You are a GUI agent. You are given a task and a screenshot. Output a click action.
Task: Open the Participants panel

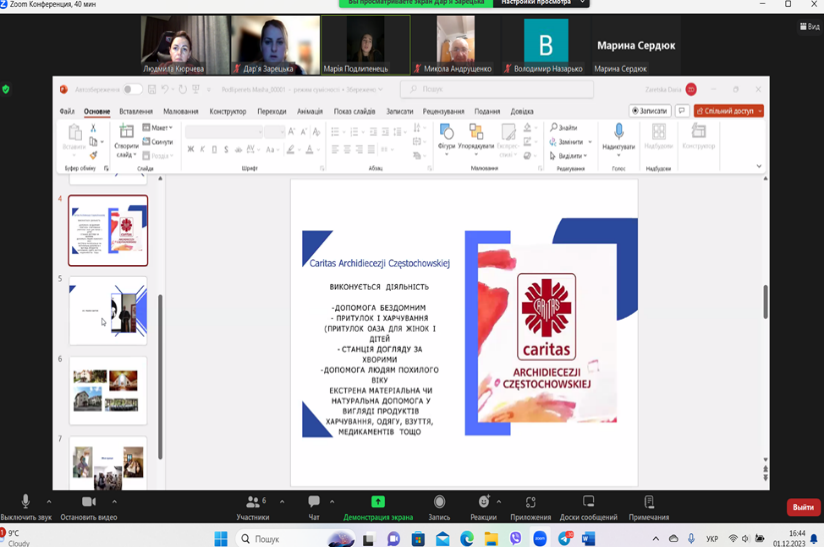click(x=253, y=502)
